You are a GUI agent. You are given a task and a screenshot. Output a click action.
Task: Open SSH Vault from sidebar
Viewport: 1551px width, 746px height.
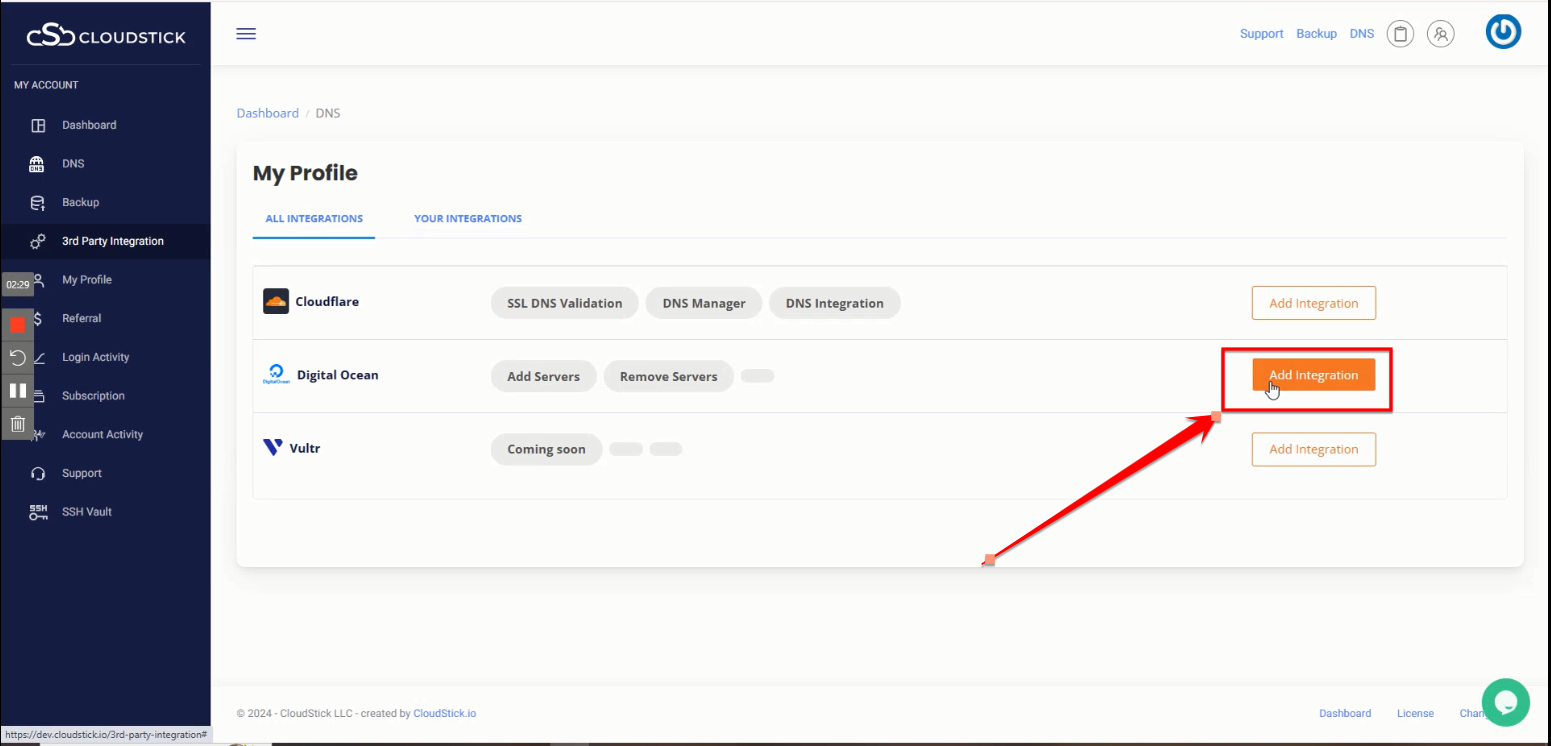(86, 512)
